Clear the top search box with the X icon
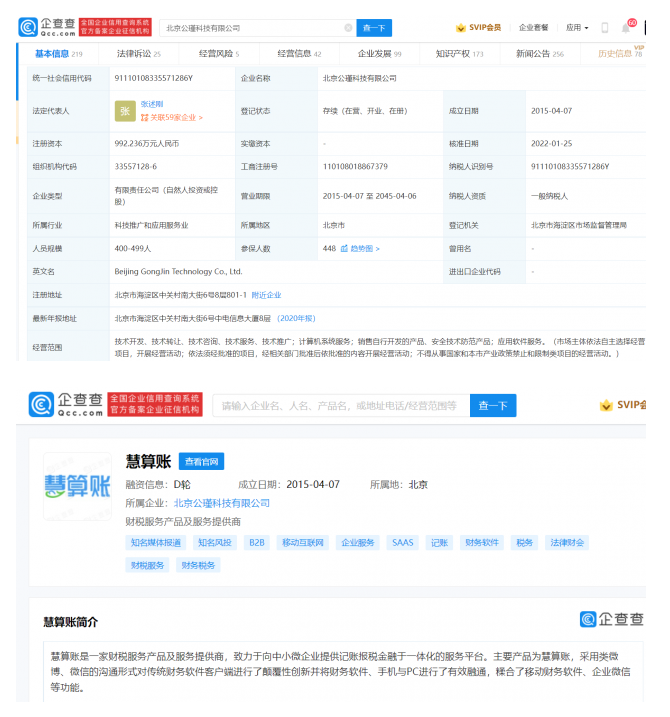 pyautogui.click(x=348, y=28)
